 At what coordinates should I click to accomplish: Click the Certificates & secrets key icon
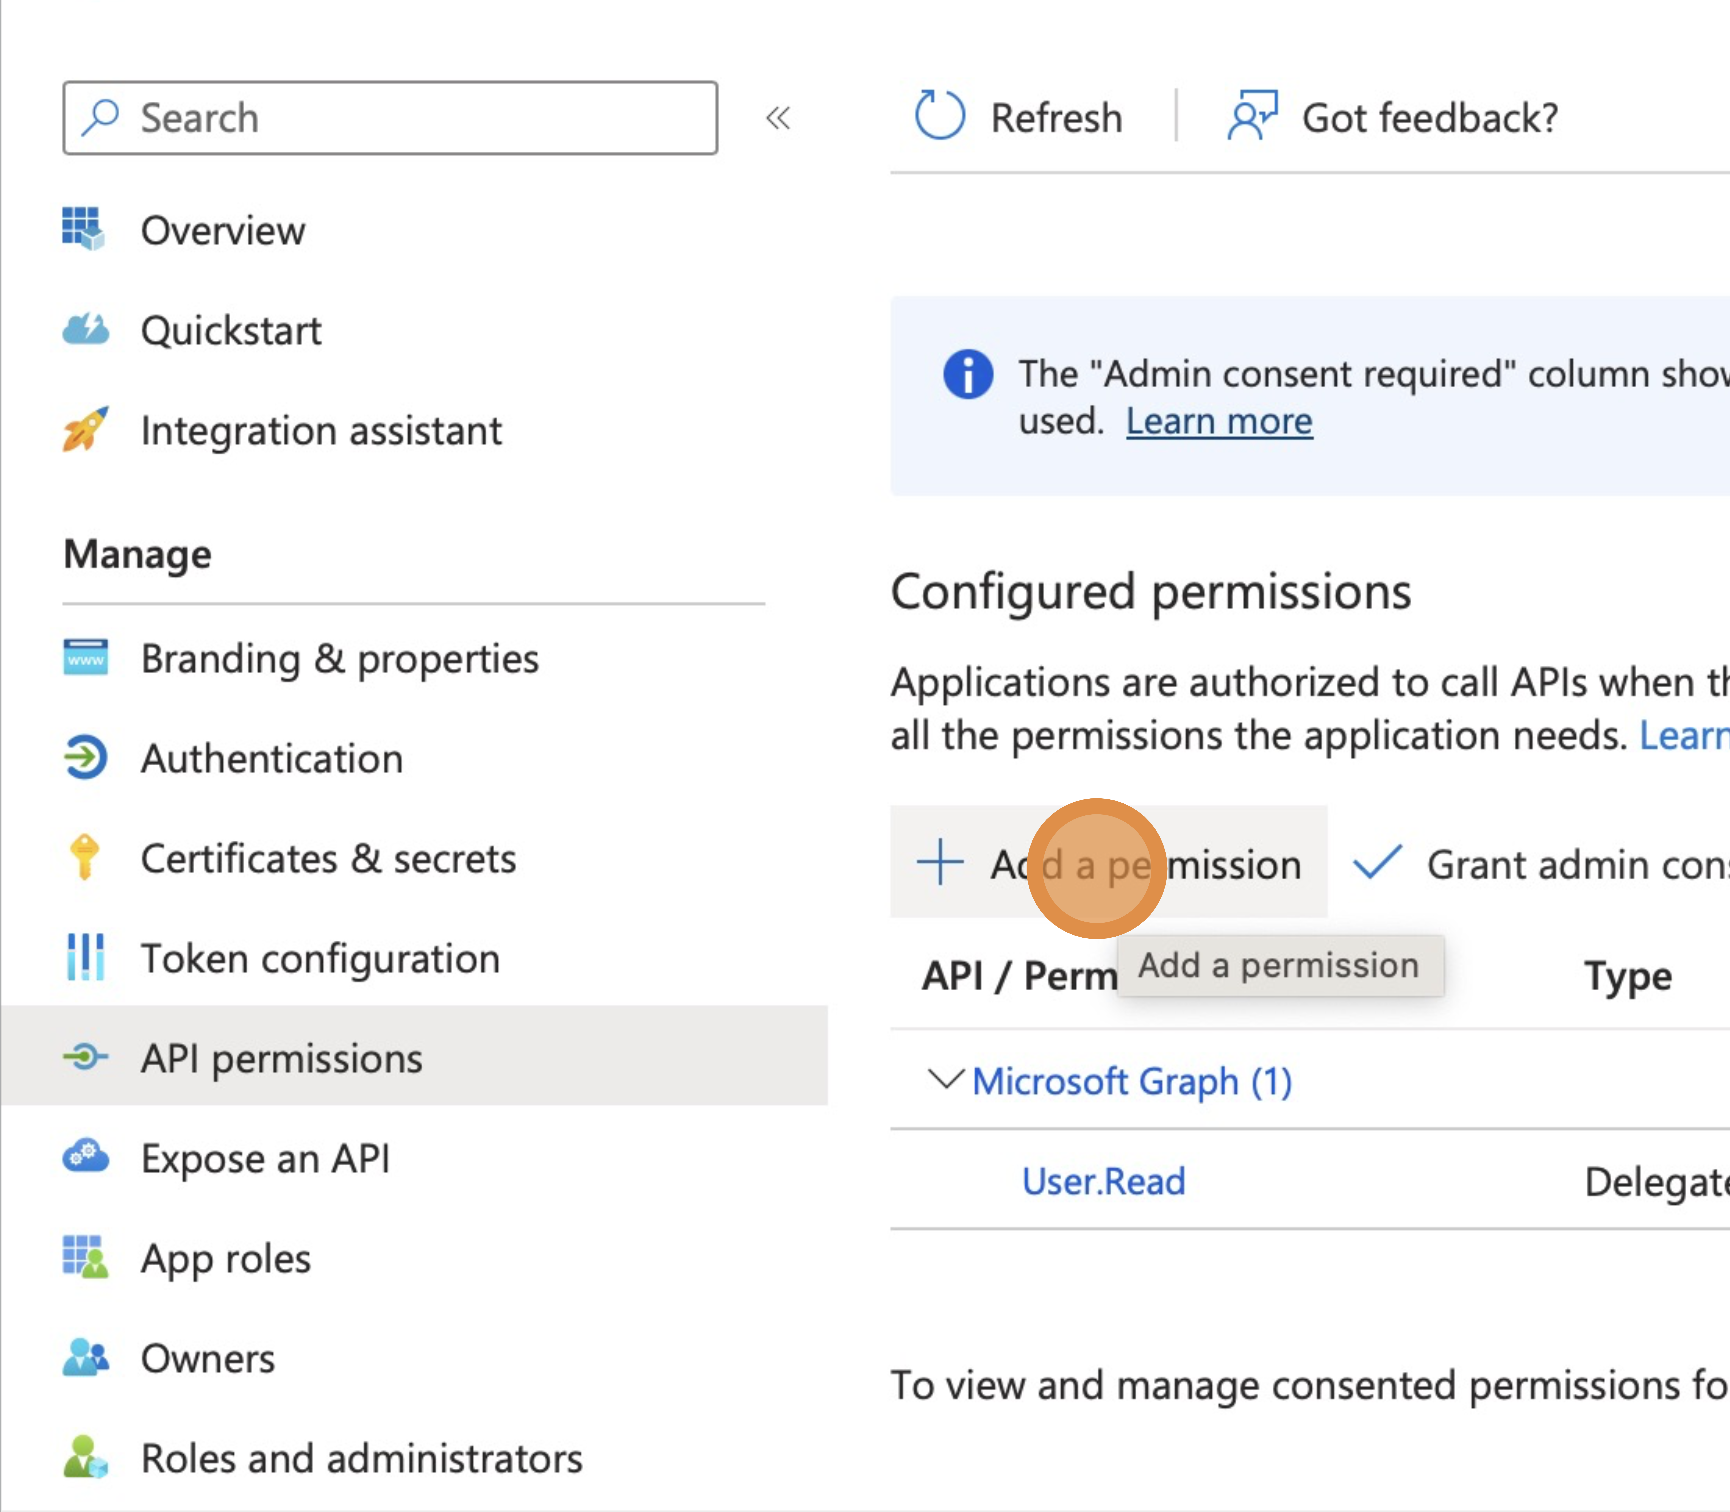[85, 858]
